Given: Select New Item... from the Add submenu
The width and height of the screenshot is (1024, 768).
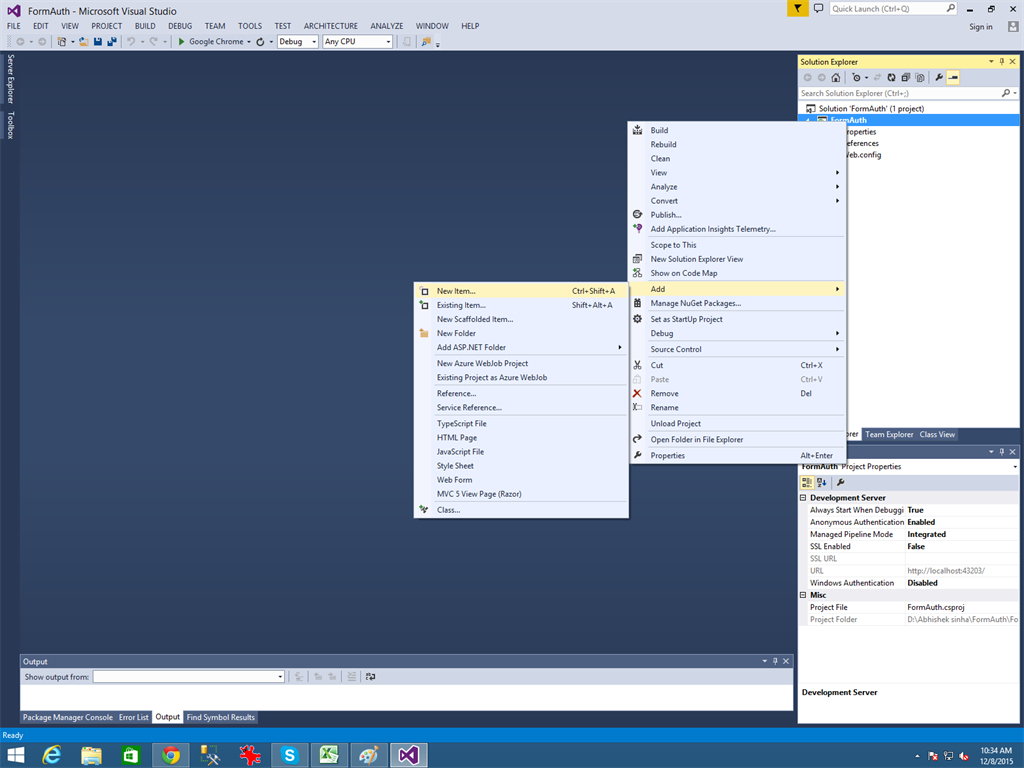Looking at the screenshot, I should (x=456, y=291).
